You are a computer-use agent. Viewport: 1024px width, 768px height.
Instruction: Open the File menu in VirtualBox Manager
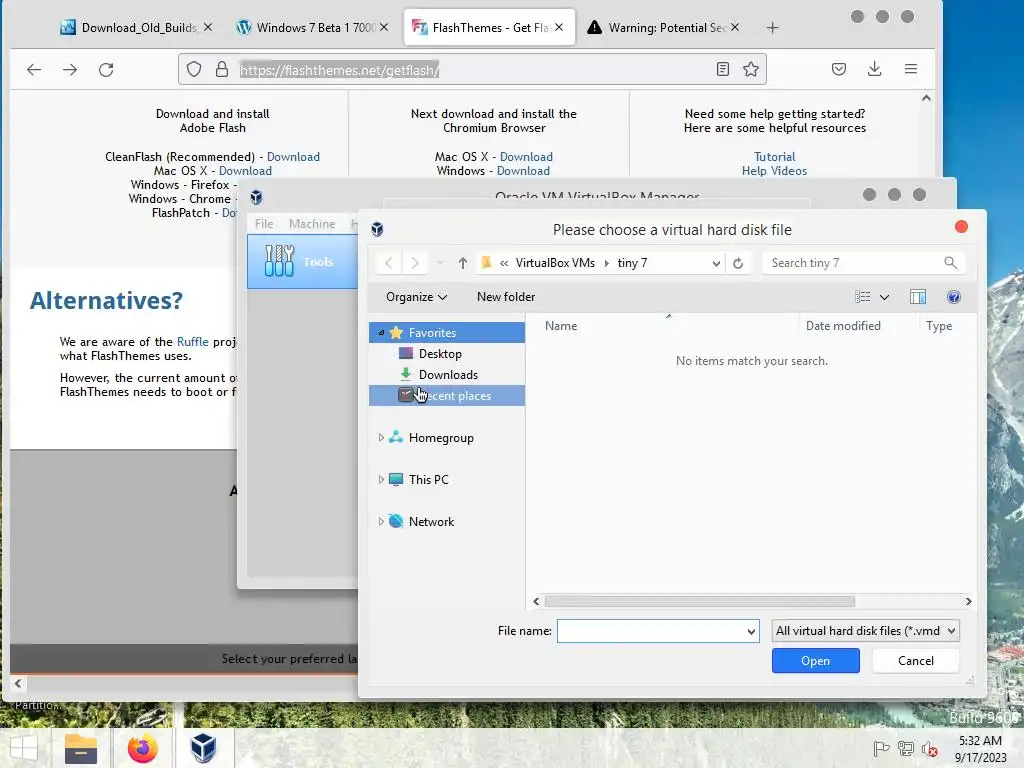point(264,224)
